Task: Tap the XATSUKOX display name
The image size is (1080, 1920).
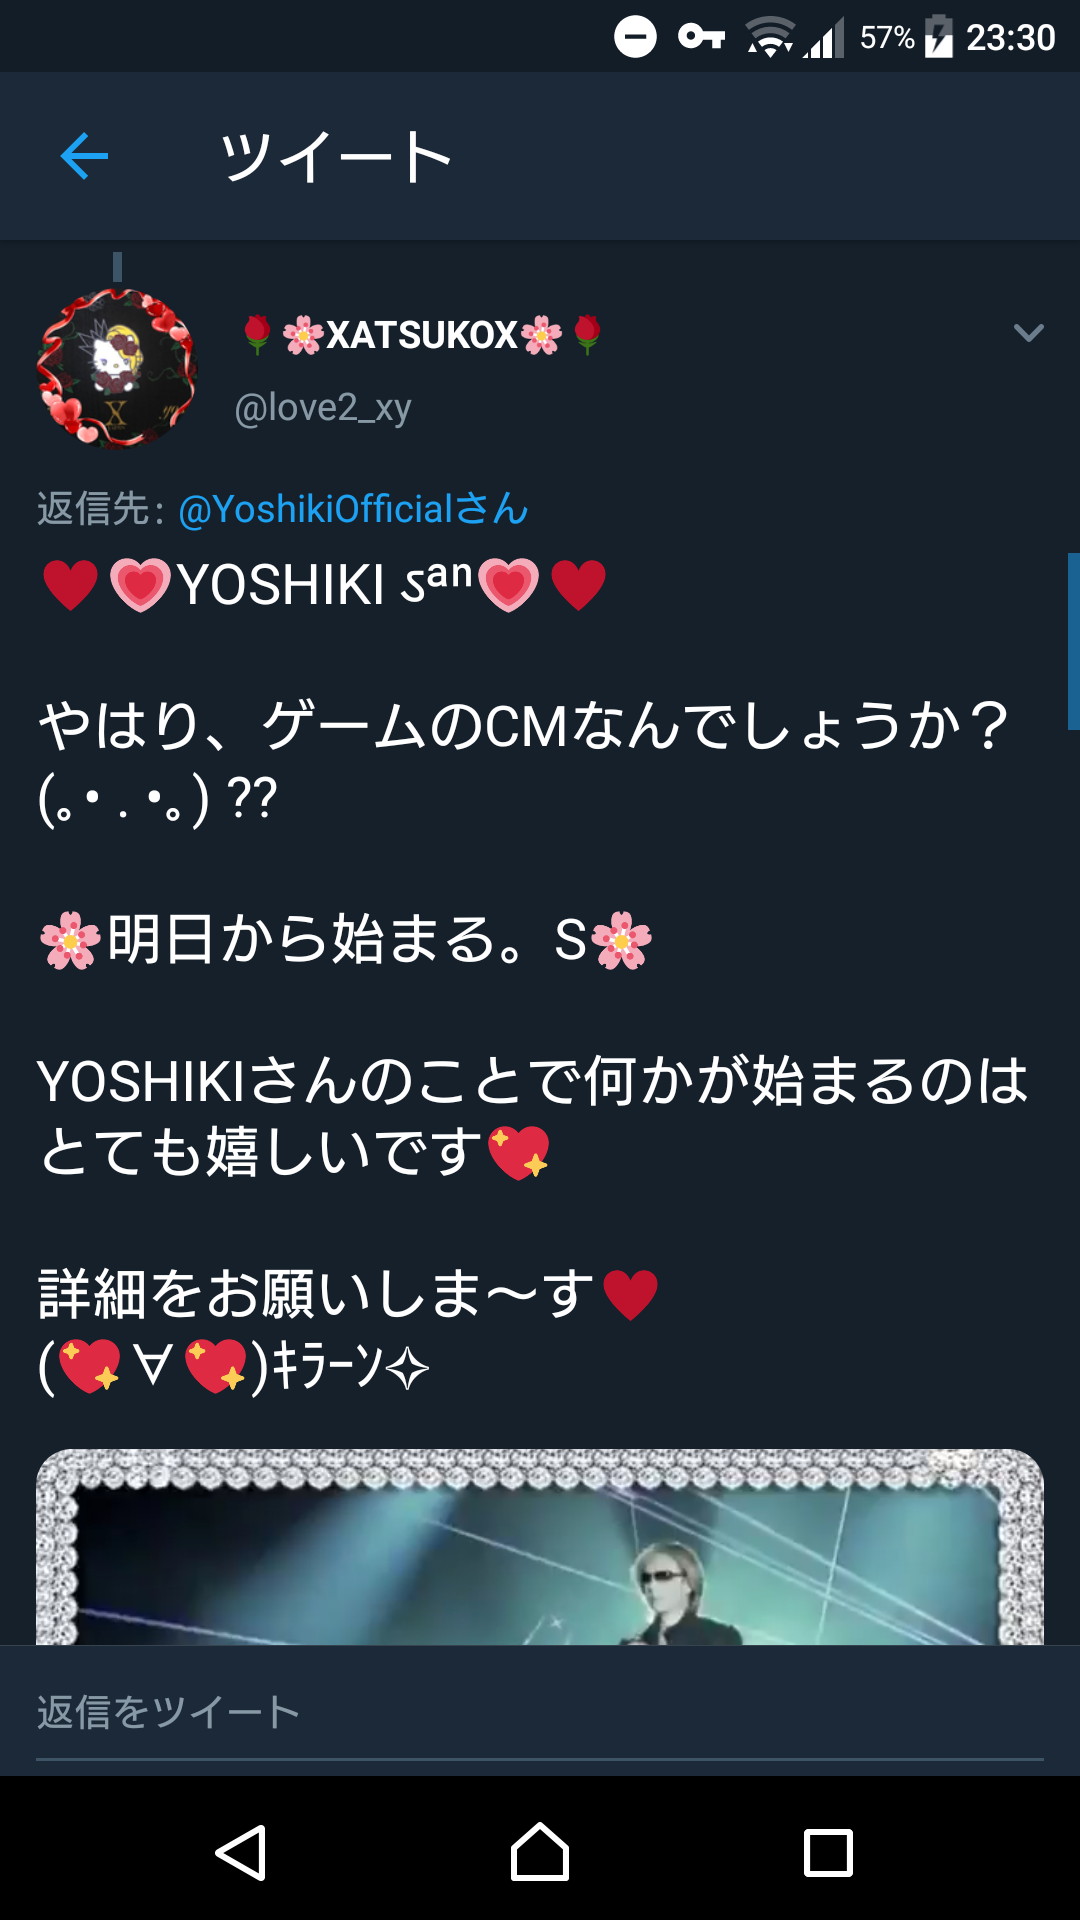Action: point(421,334)
